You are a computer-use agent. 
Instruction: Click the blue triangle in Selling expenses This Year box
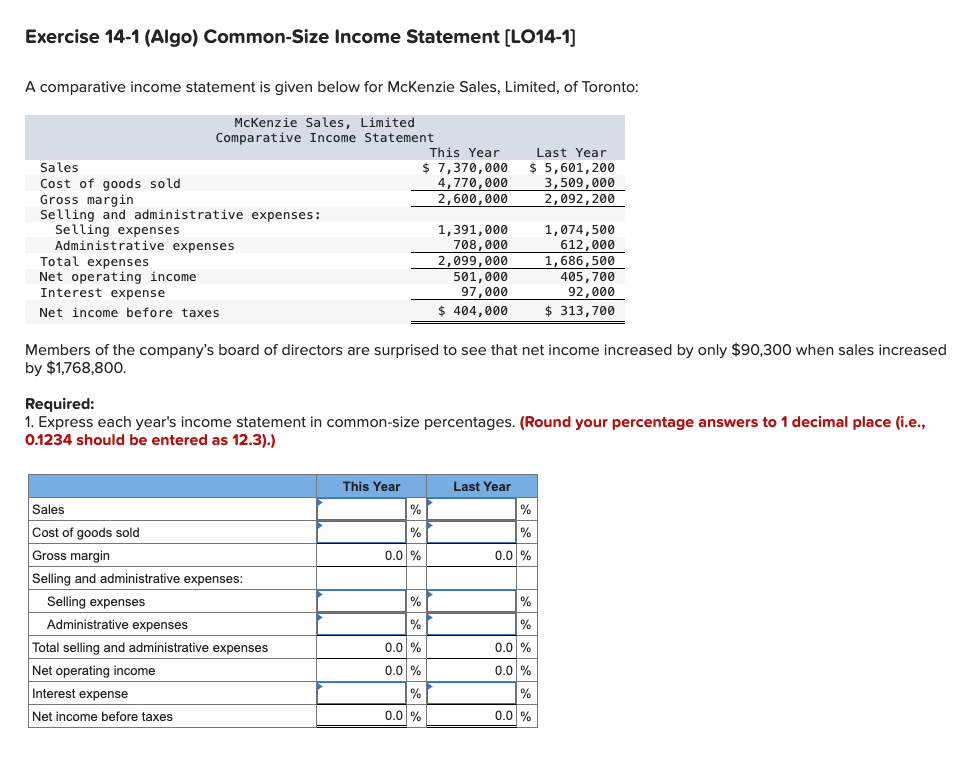point(322,596)
